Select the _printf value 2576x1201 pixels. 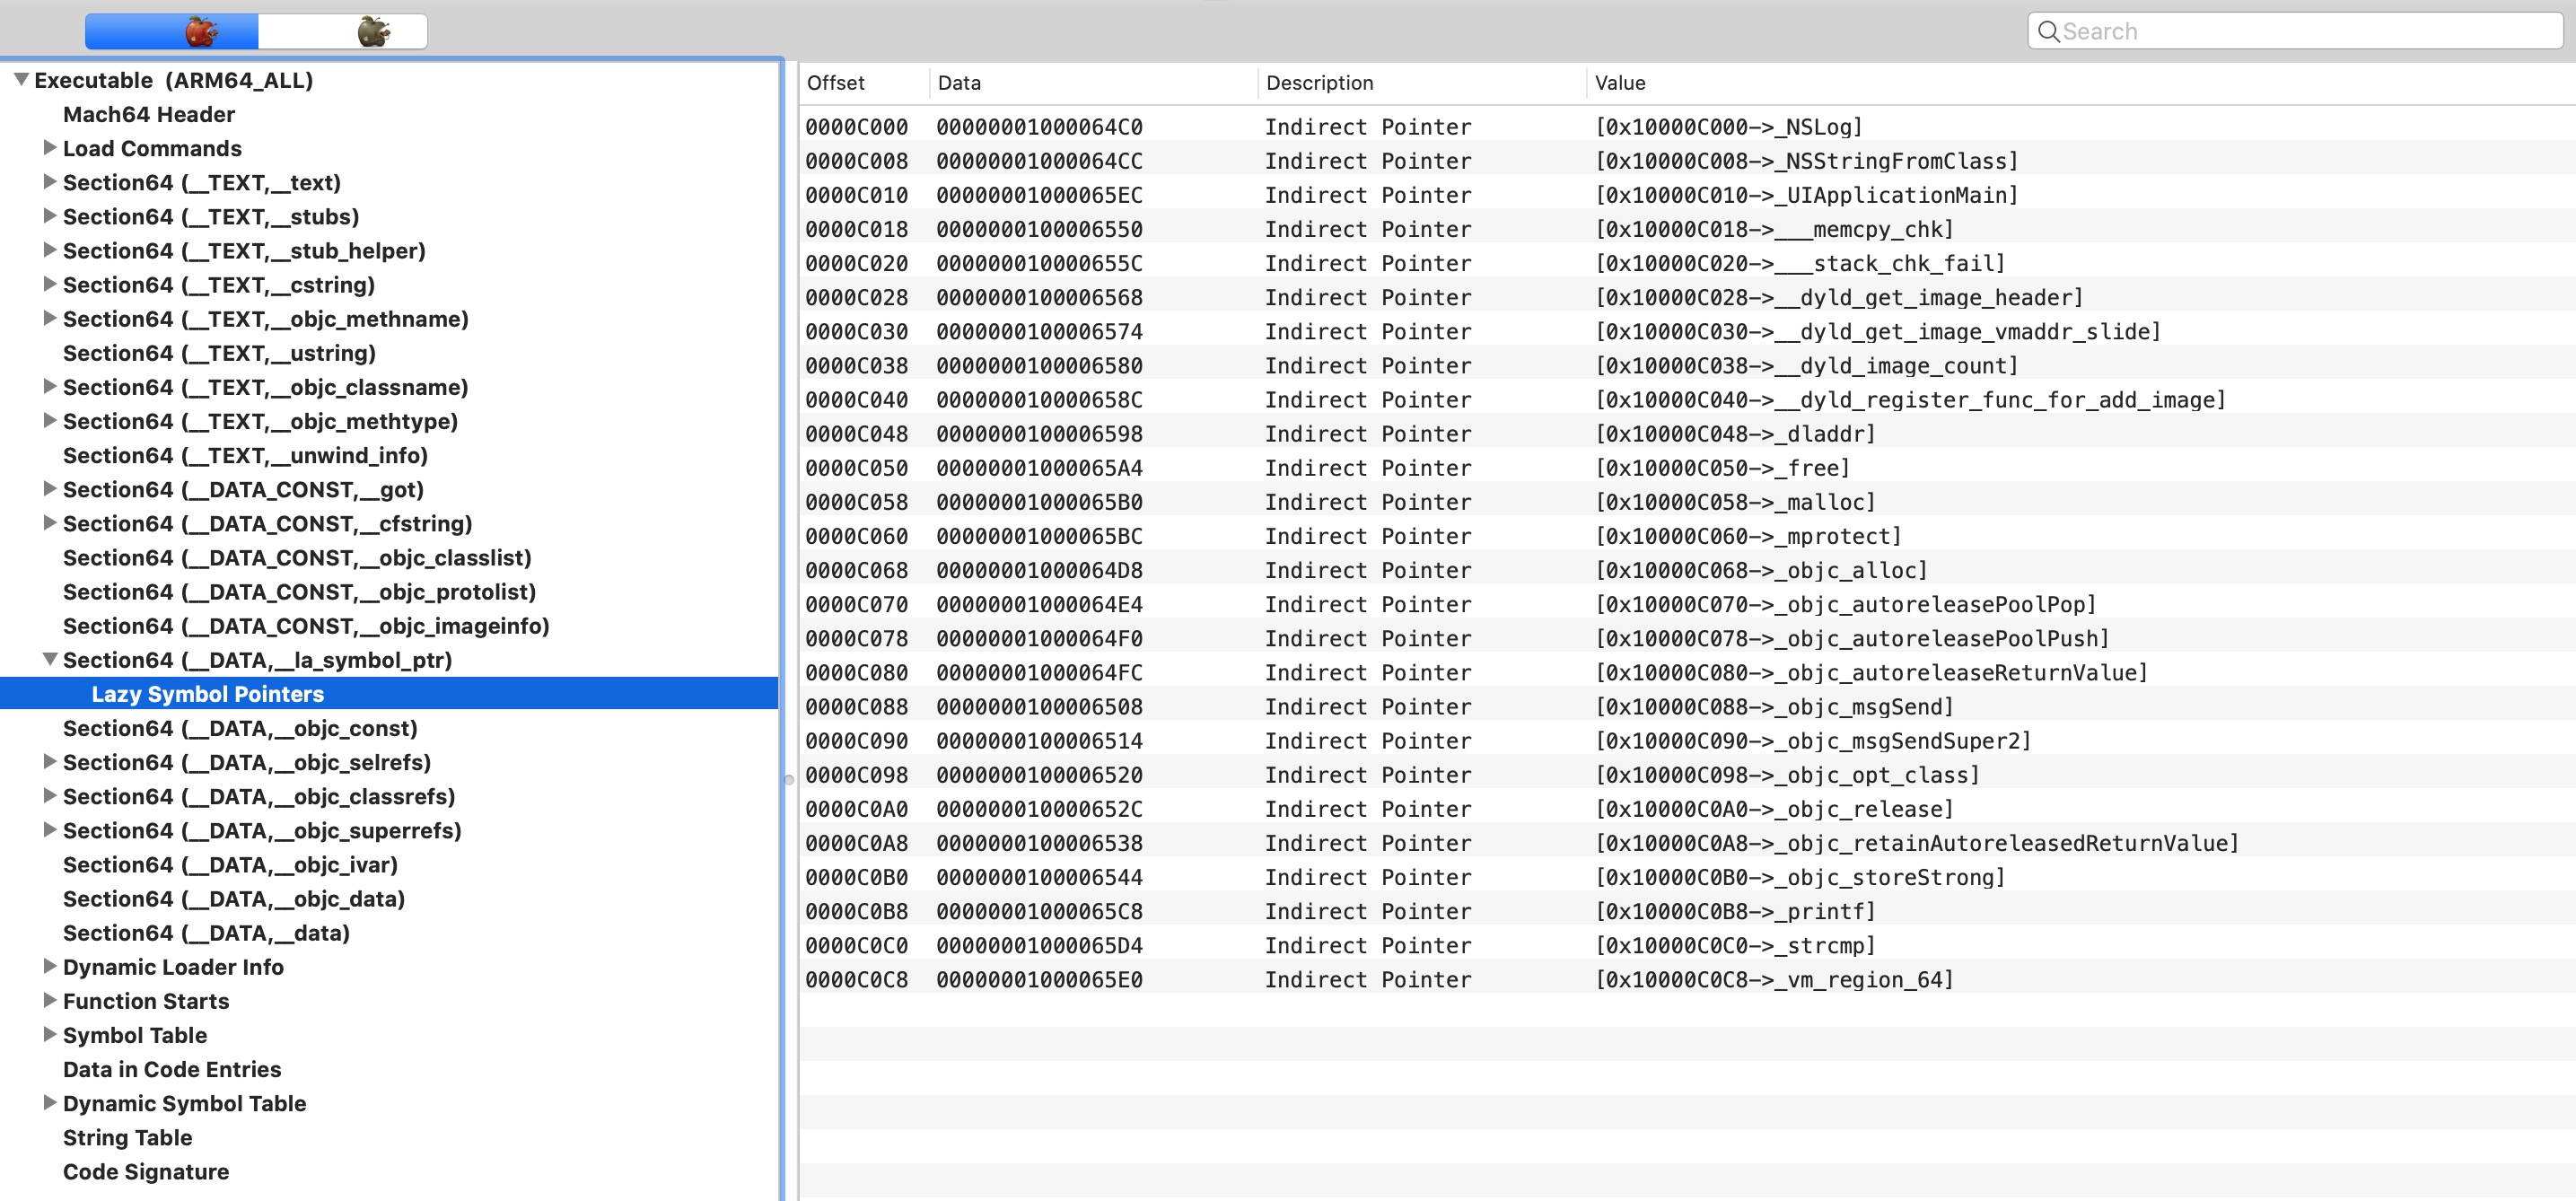pos(1735,911)
